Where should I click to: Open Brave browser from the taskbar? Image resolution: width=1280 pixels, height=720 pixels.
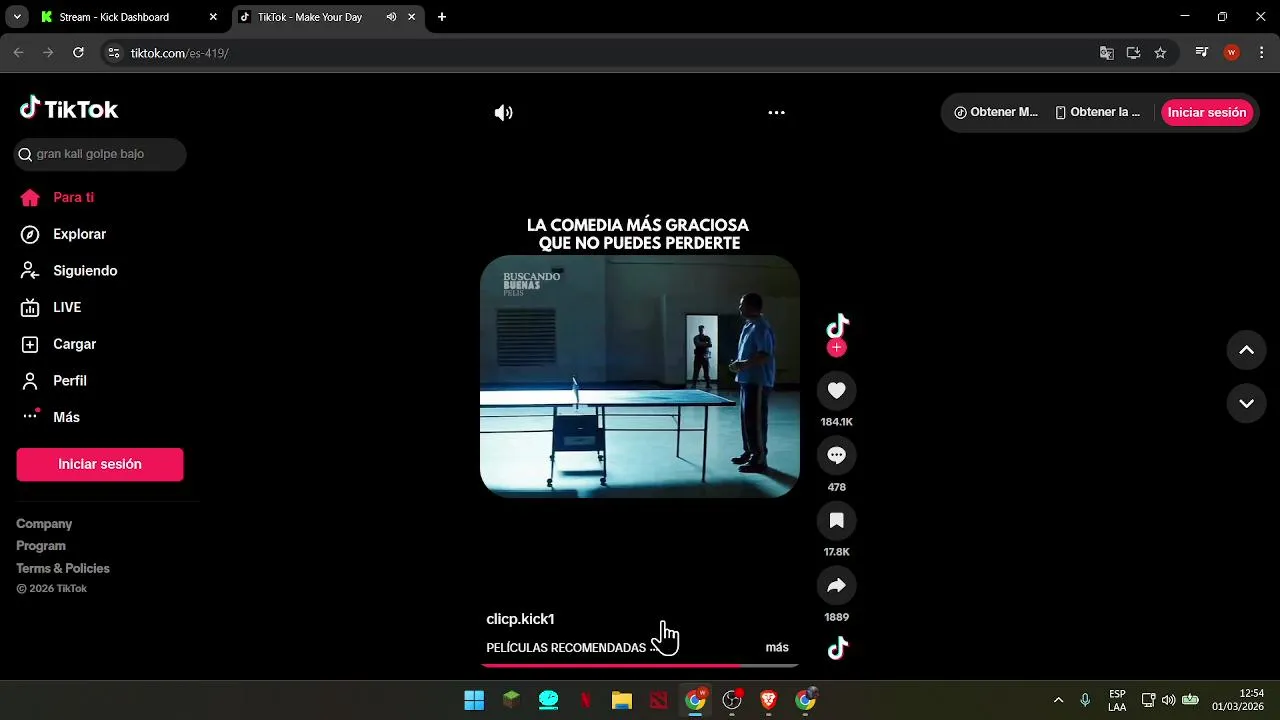(x=768, y=700)
